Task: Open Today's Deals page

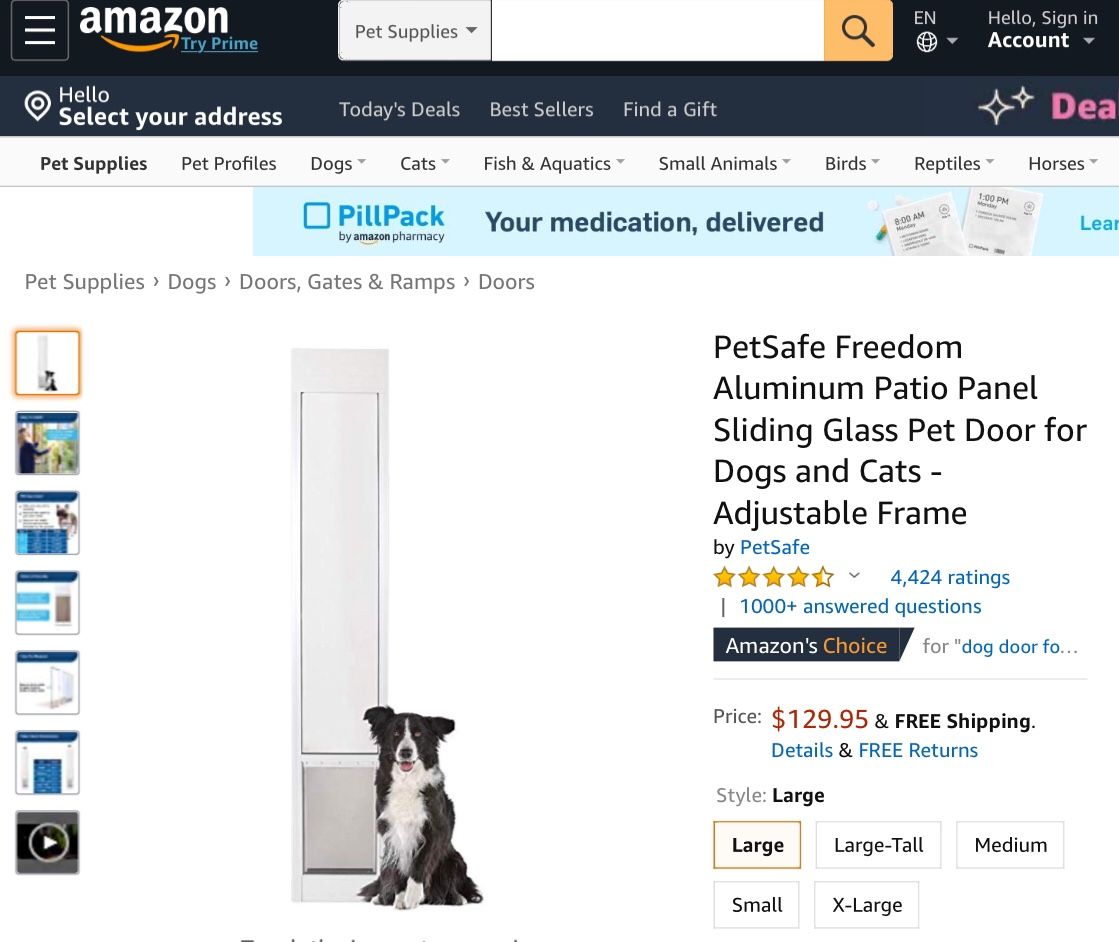Action: (x=399, y=109)
